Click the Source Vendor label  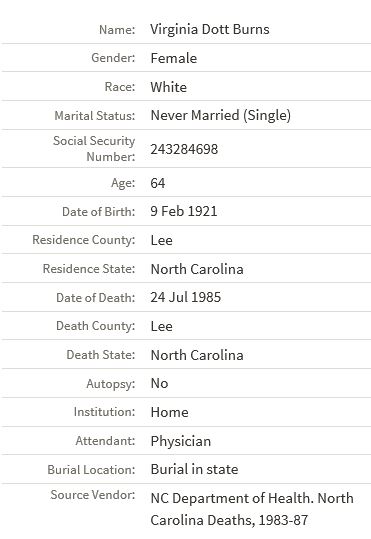coord(93,495)
